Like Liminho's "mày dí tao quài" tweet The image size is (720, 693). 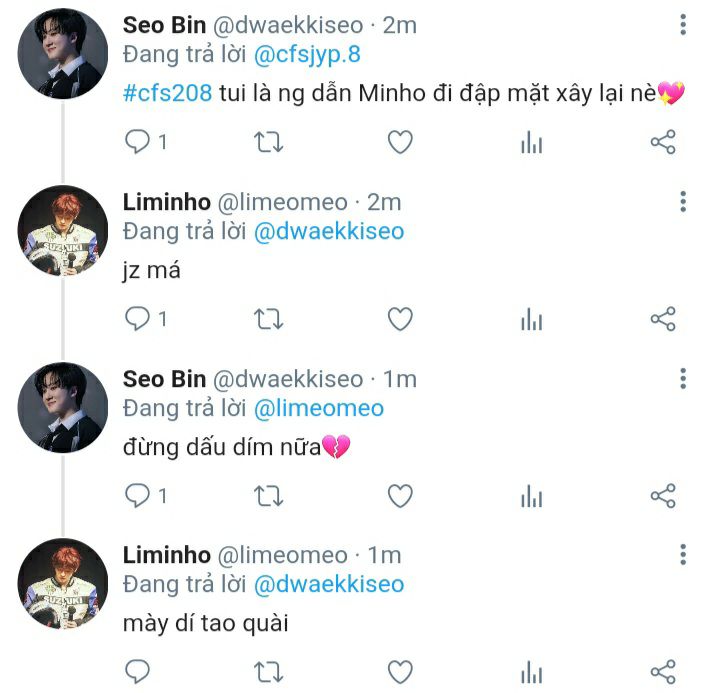coord(400,672)
